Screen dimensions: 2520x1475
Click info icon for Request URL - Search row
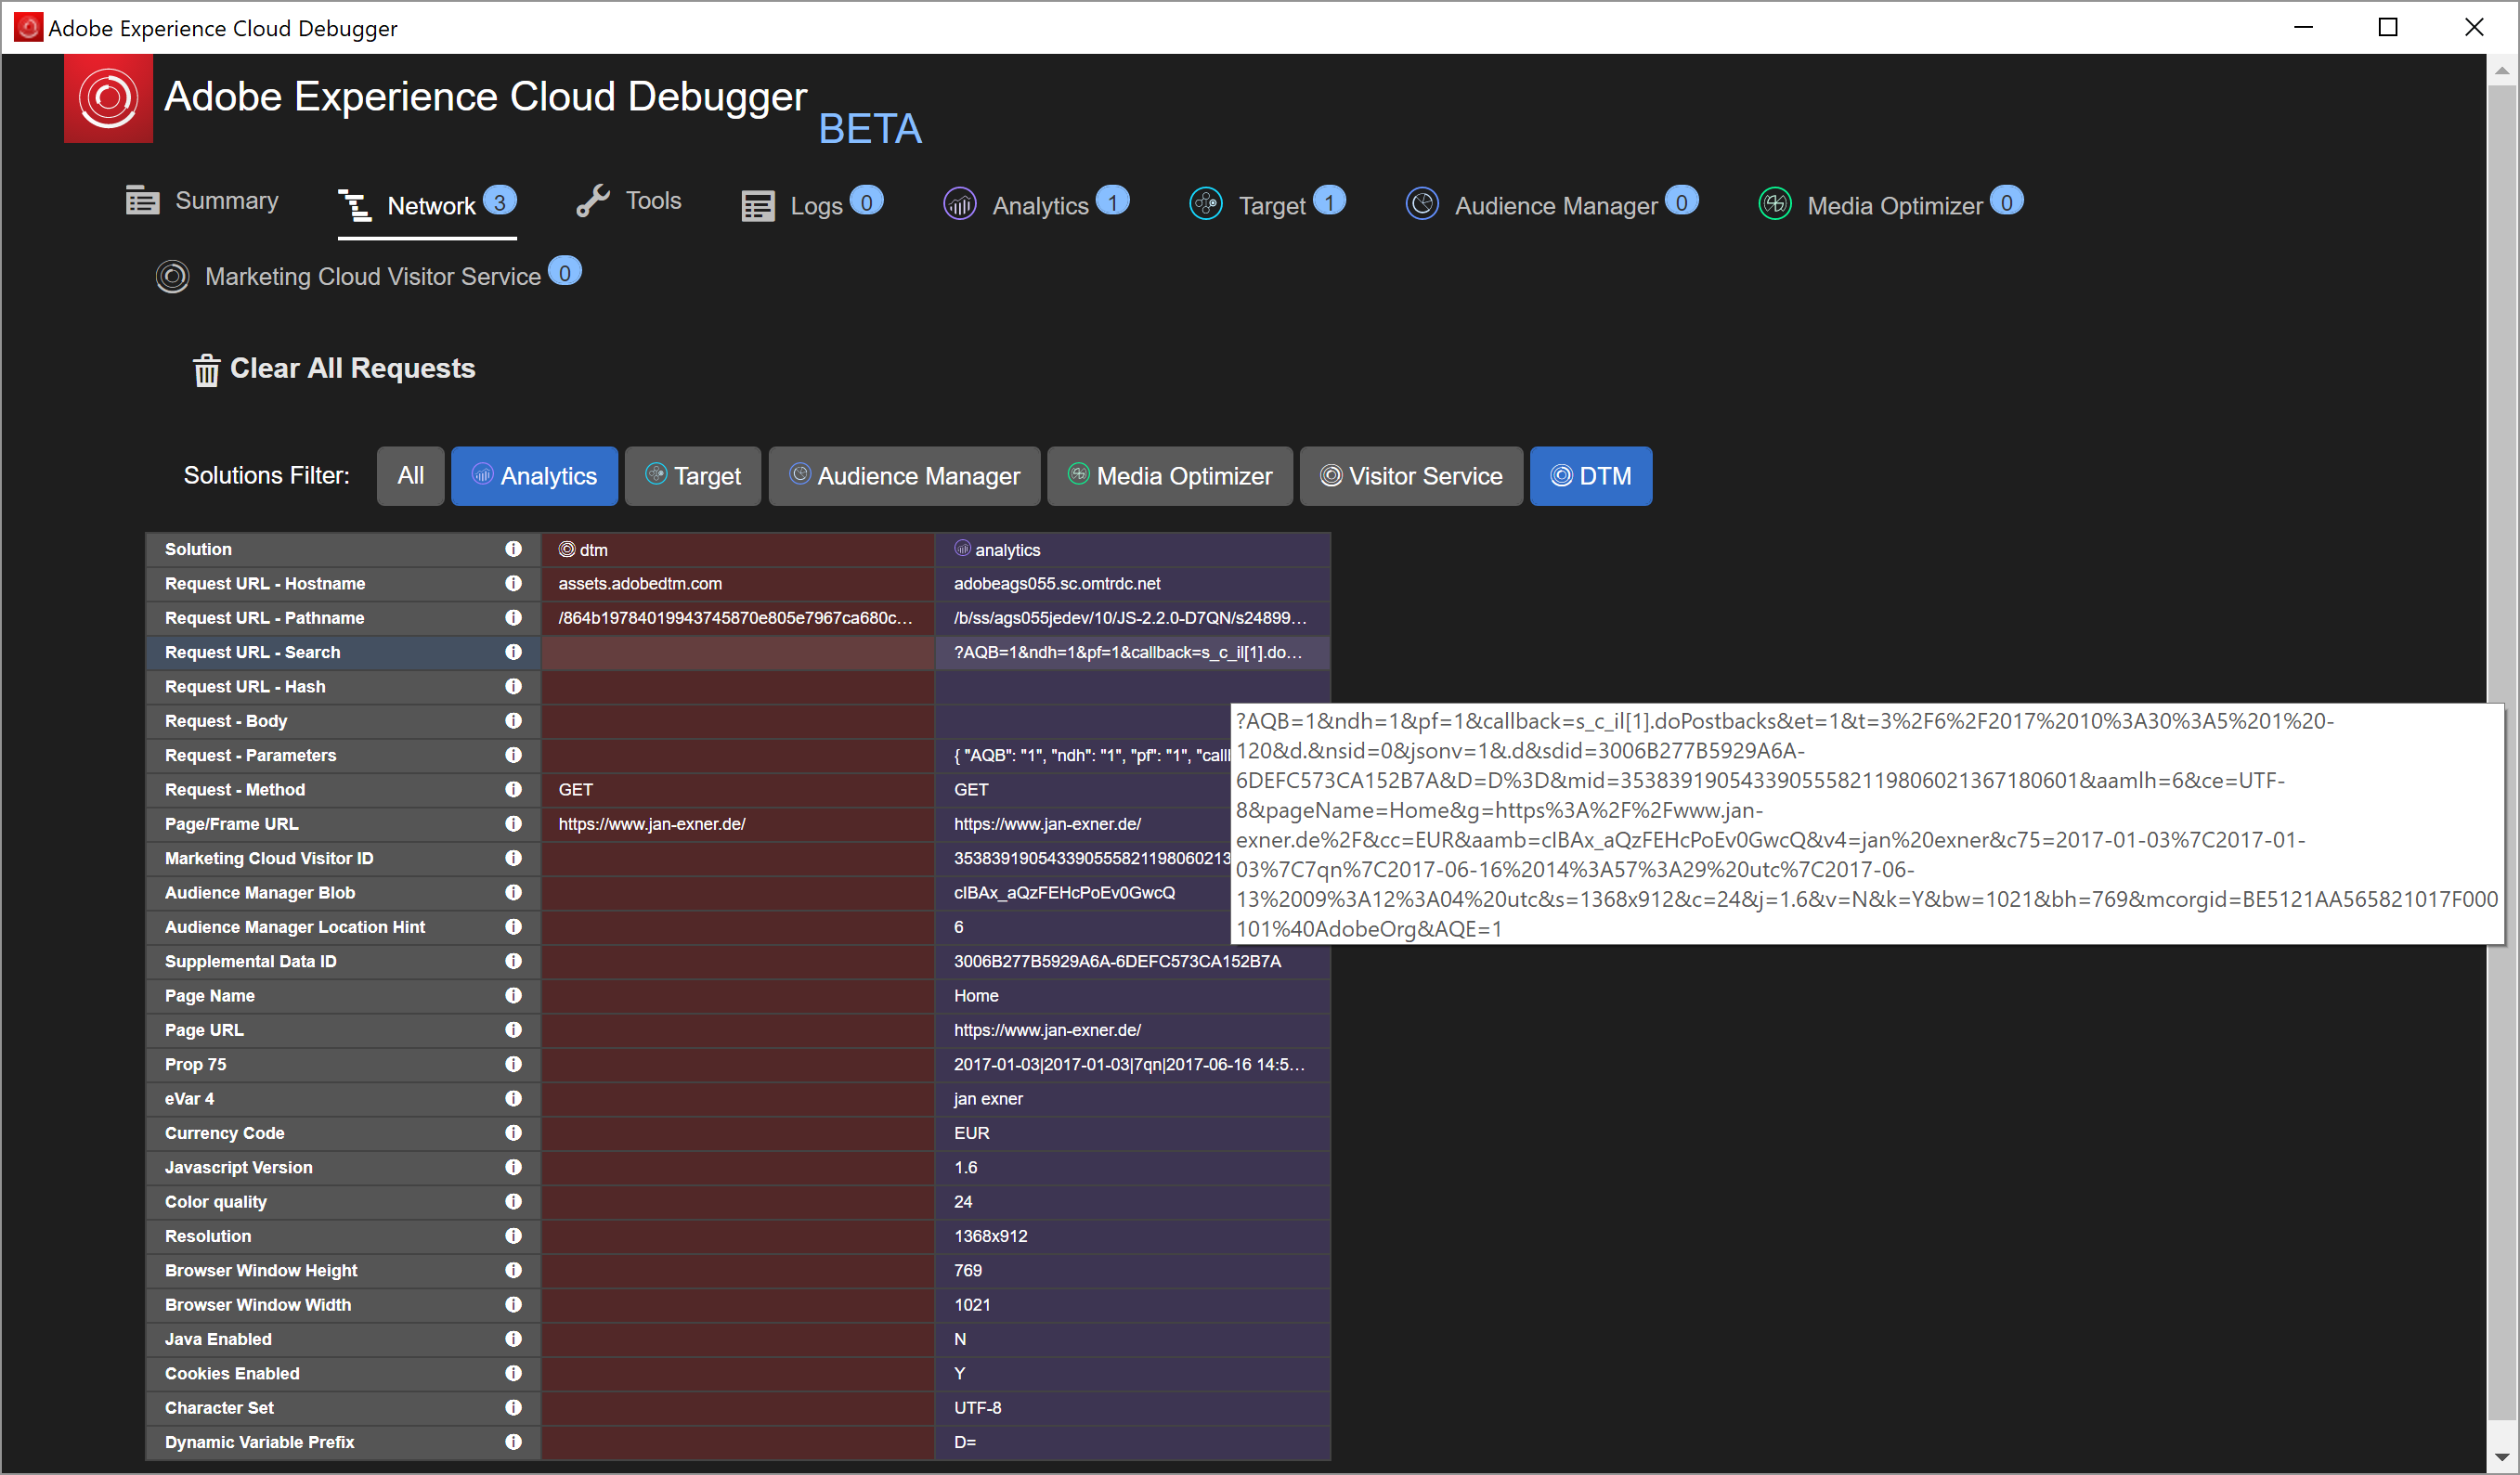tap(513, 652)
